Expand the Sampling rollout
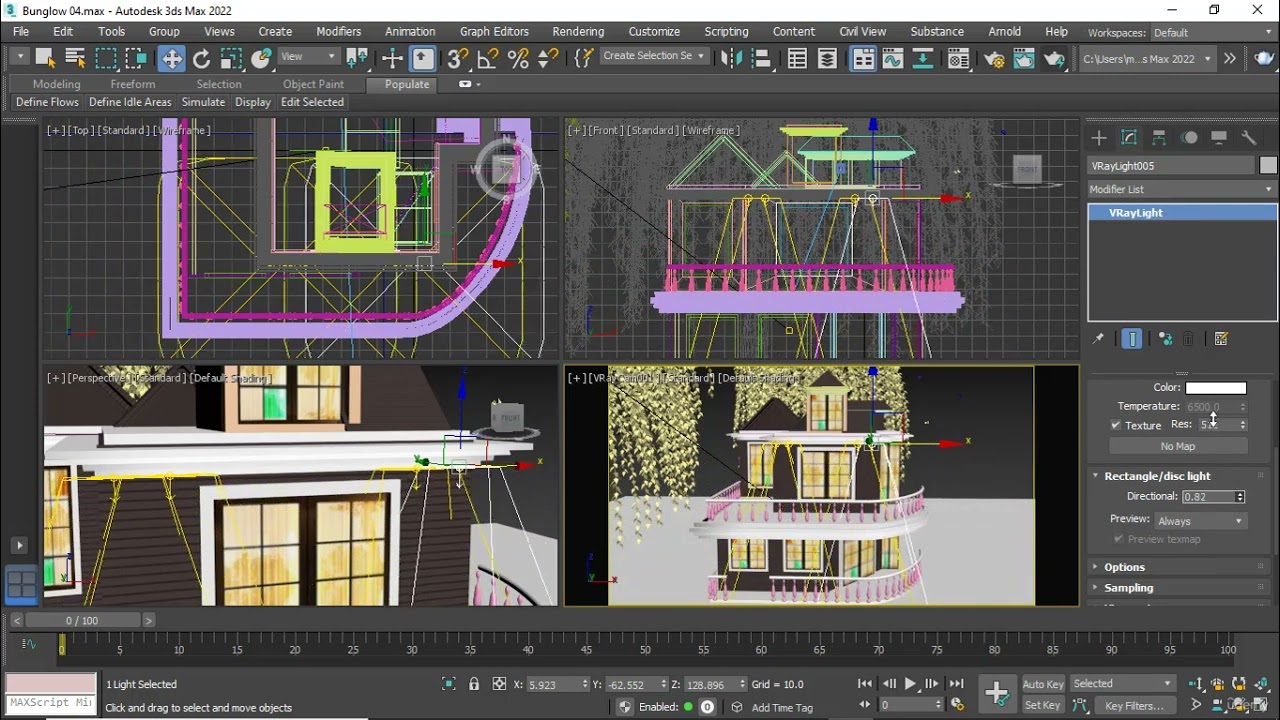 (x=1181, y=588)
